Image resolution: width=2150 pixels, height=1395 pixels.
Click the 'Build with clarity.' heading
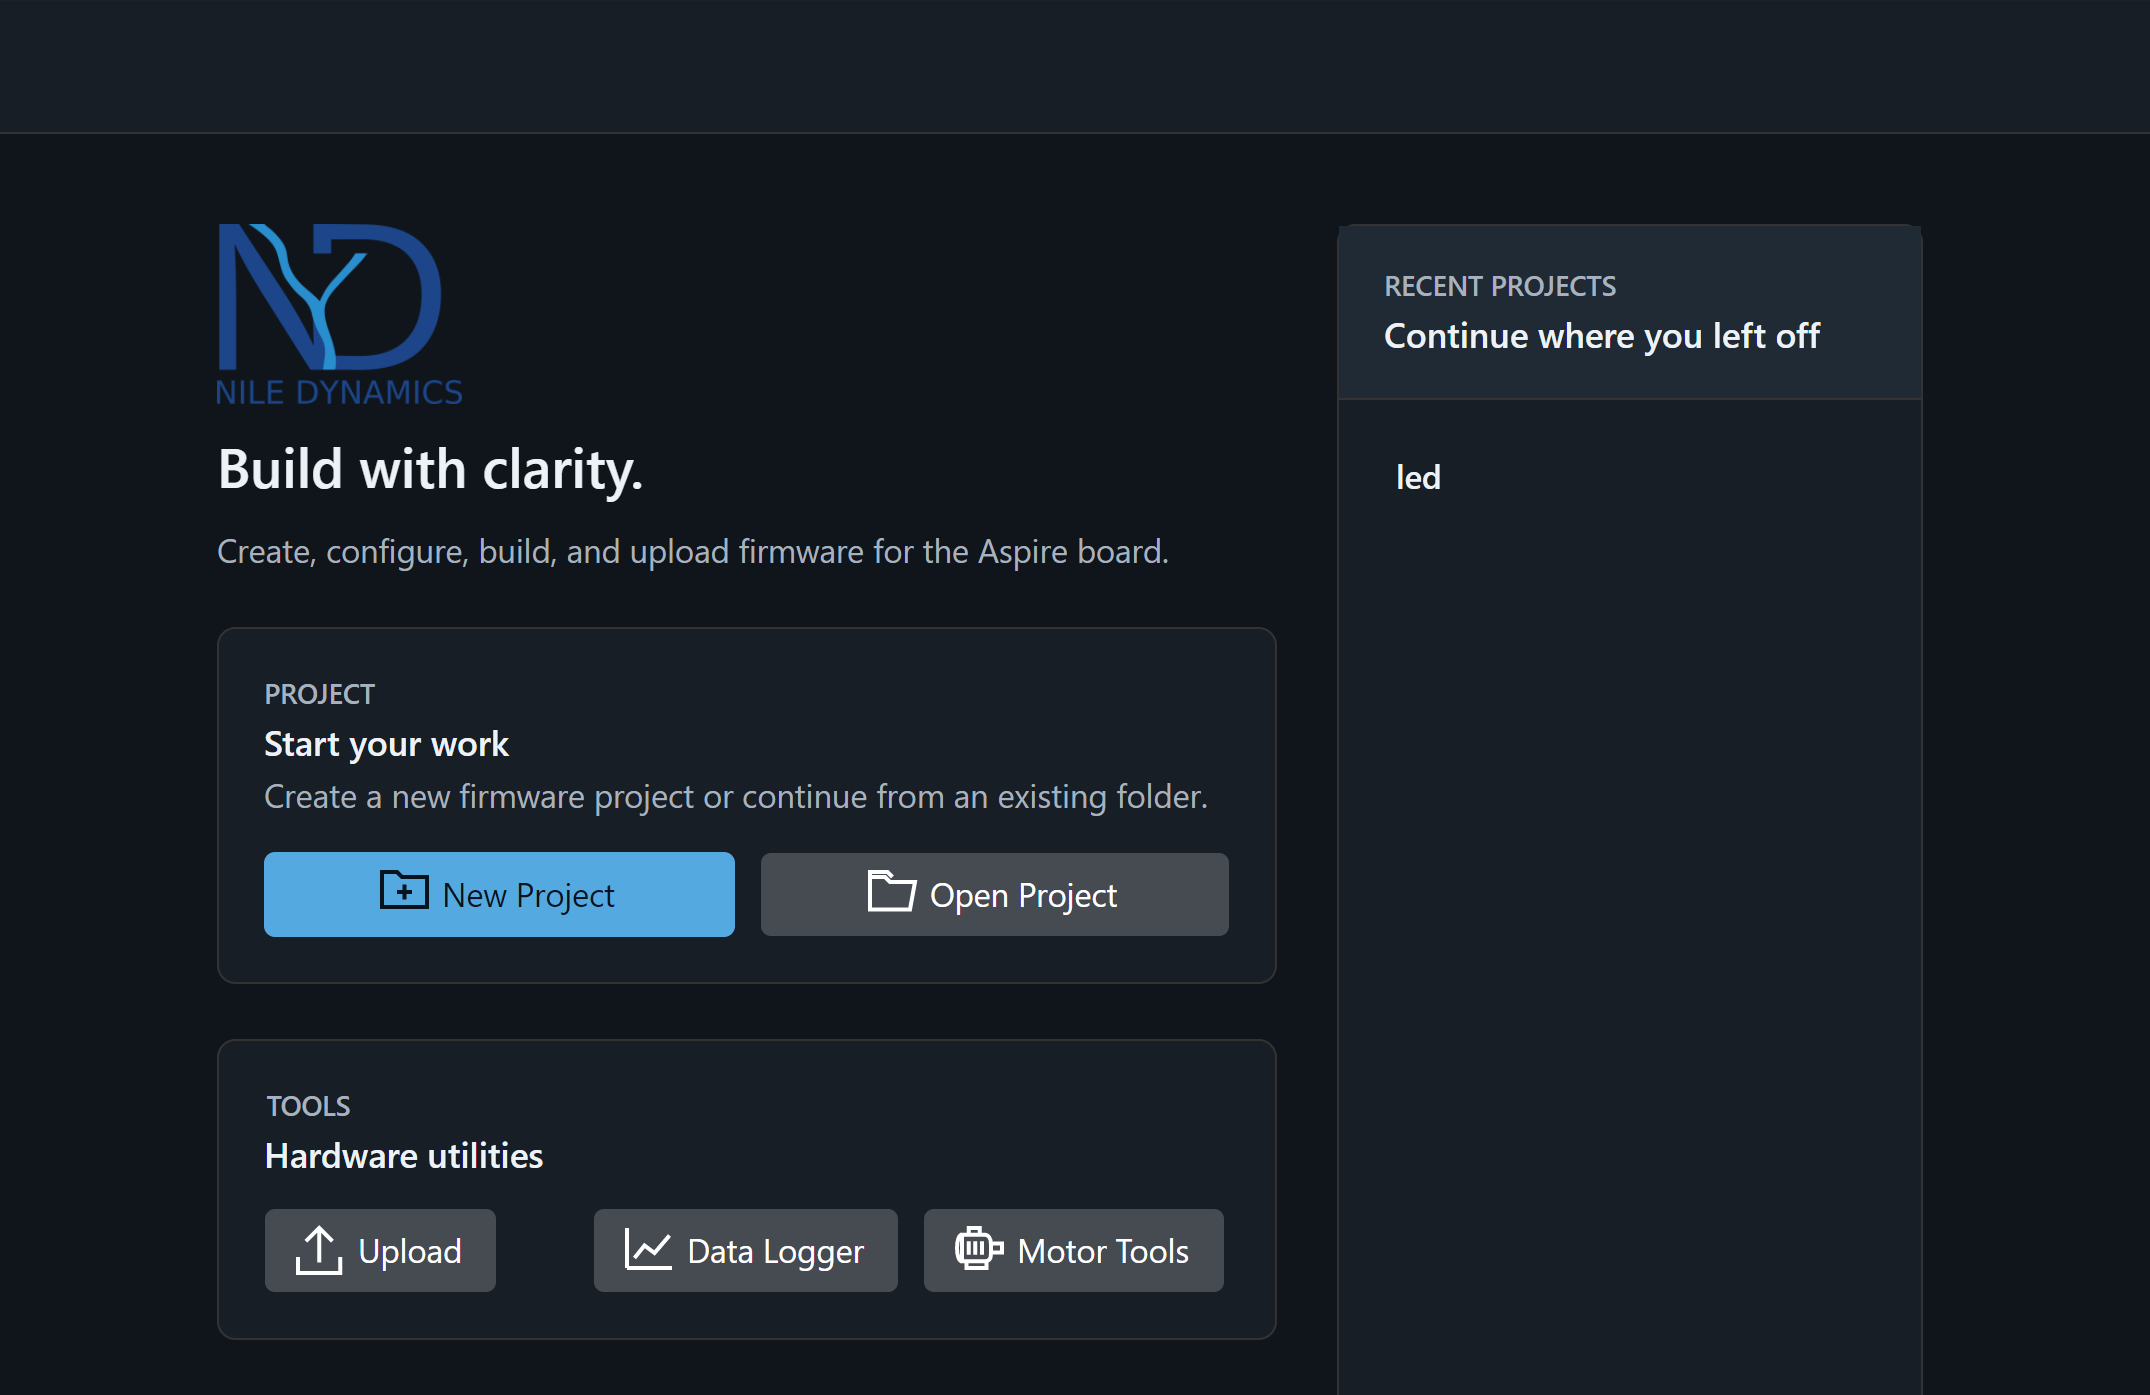[x=430, y=469]
